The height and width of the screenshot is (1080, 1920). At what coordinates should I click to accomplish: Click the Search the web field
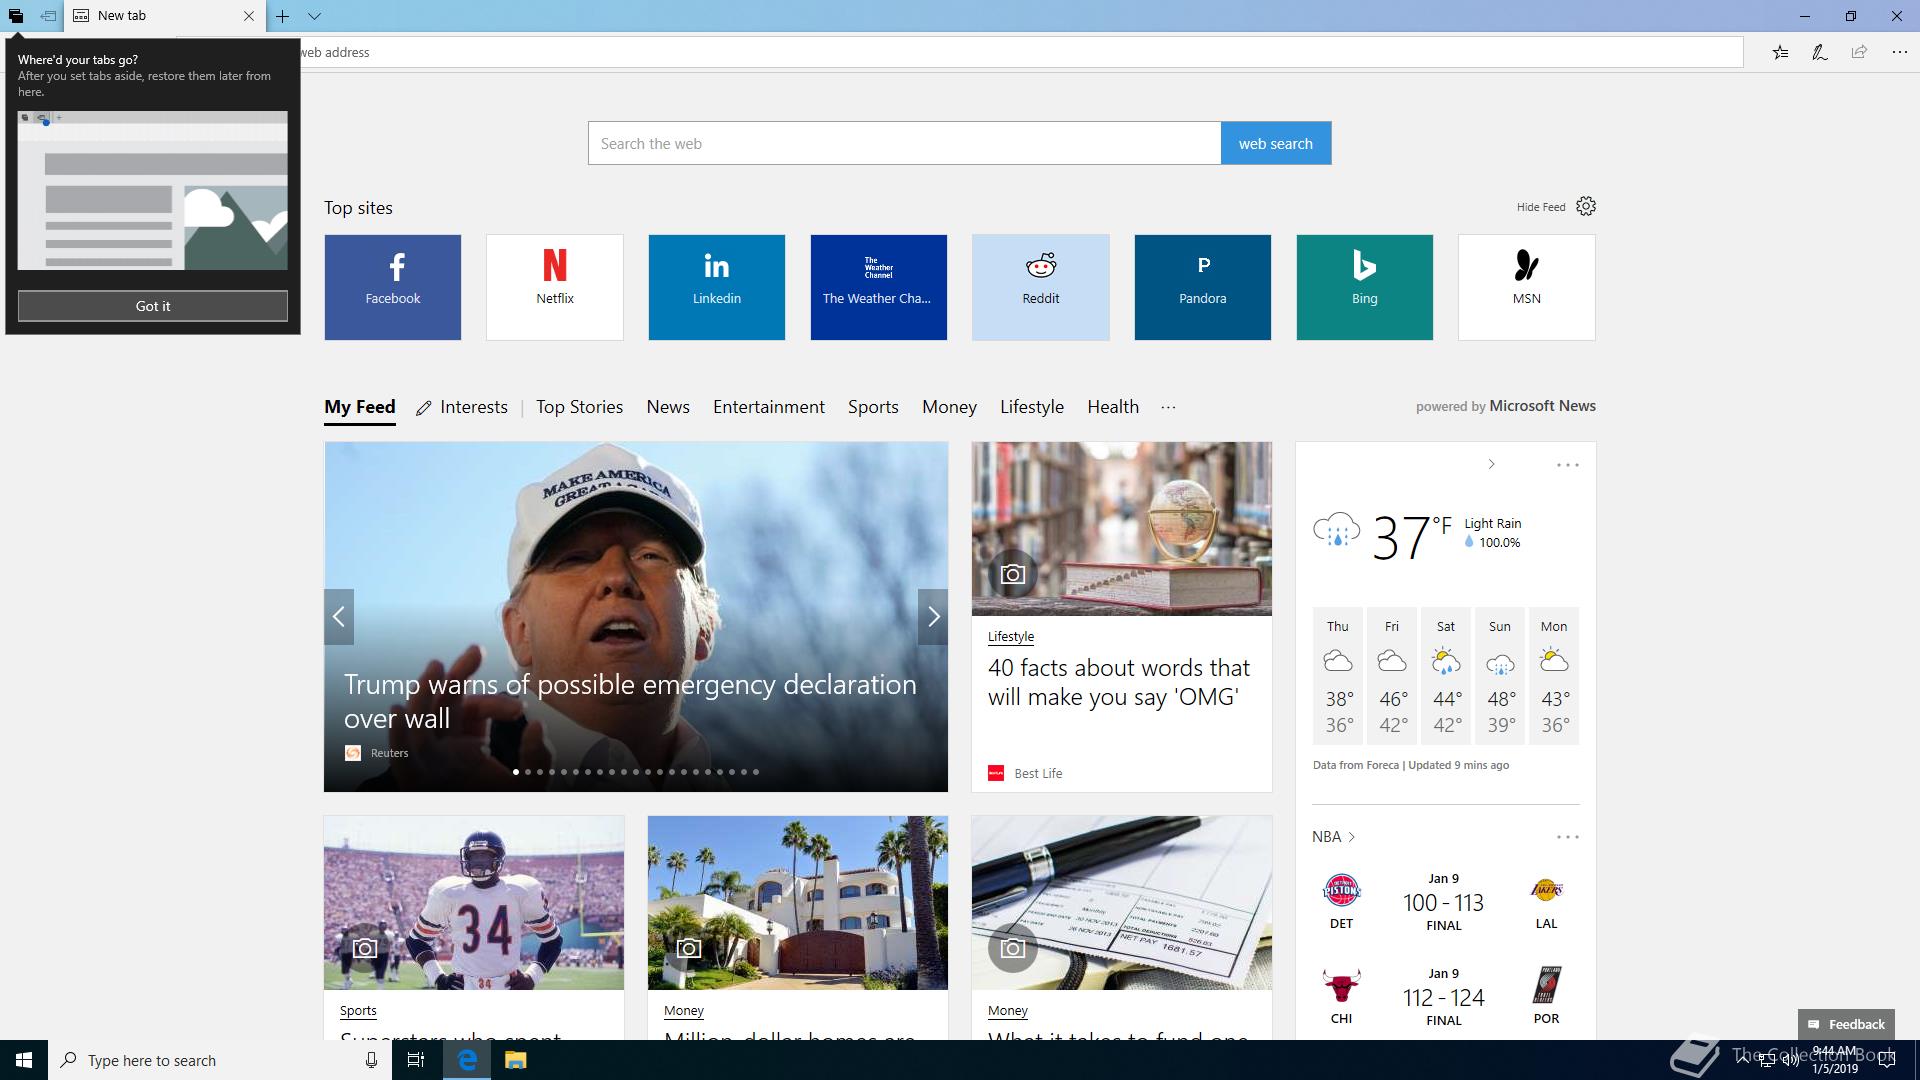904,143
